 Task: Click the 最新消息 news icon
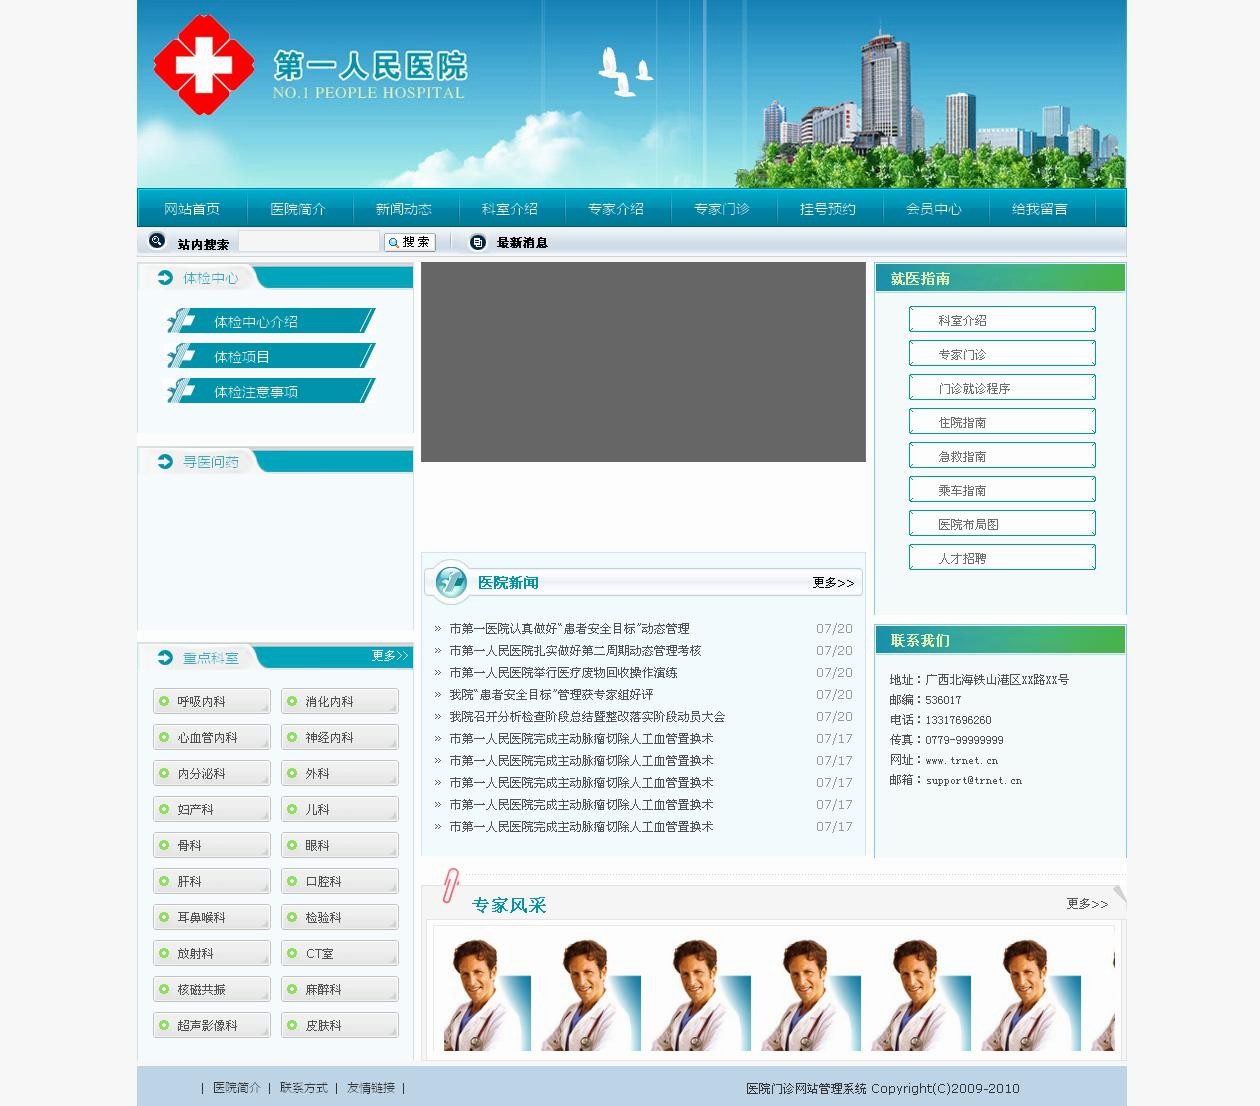pos(478,242)
